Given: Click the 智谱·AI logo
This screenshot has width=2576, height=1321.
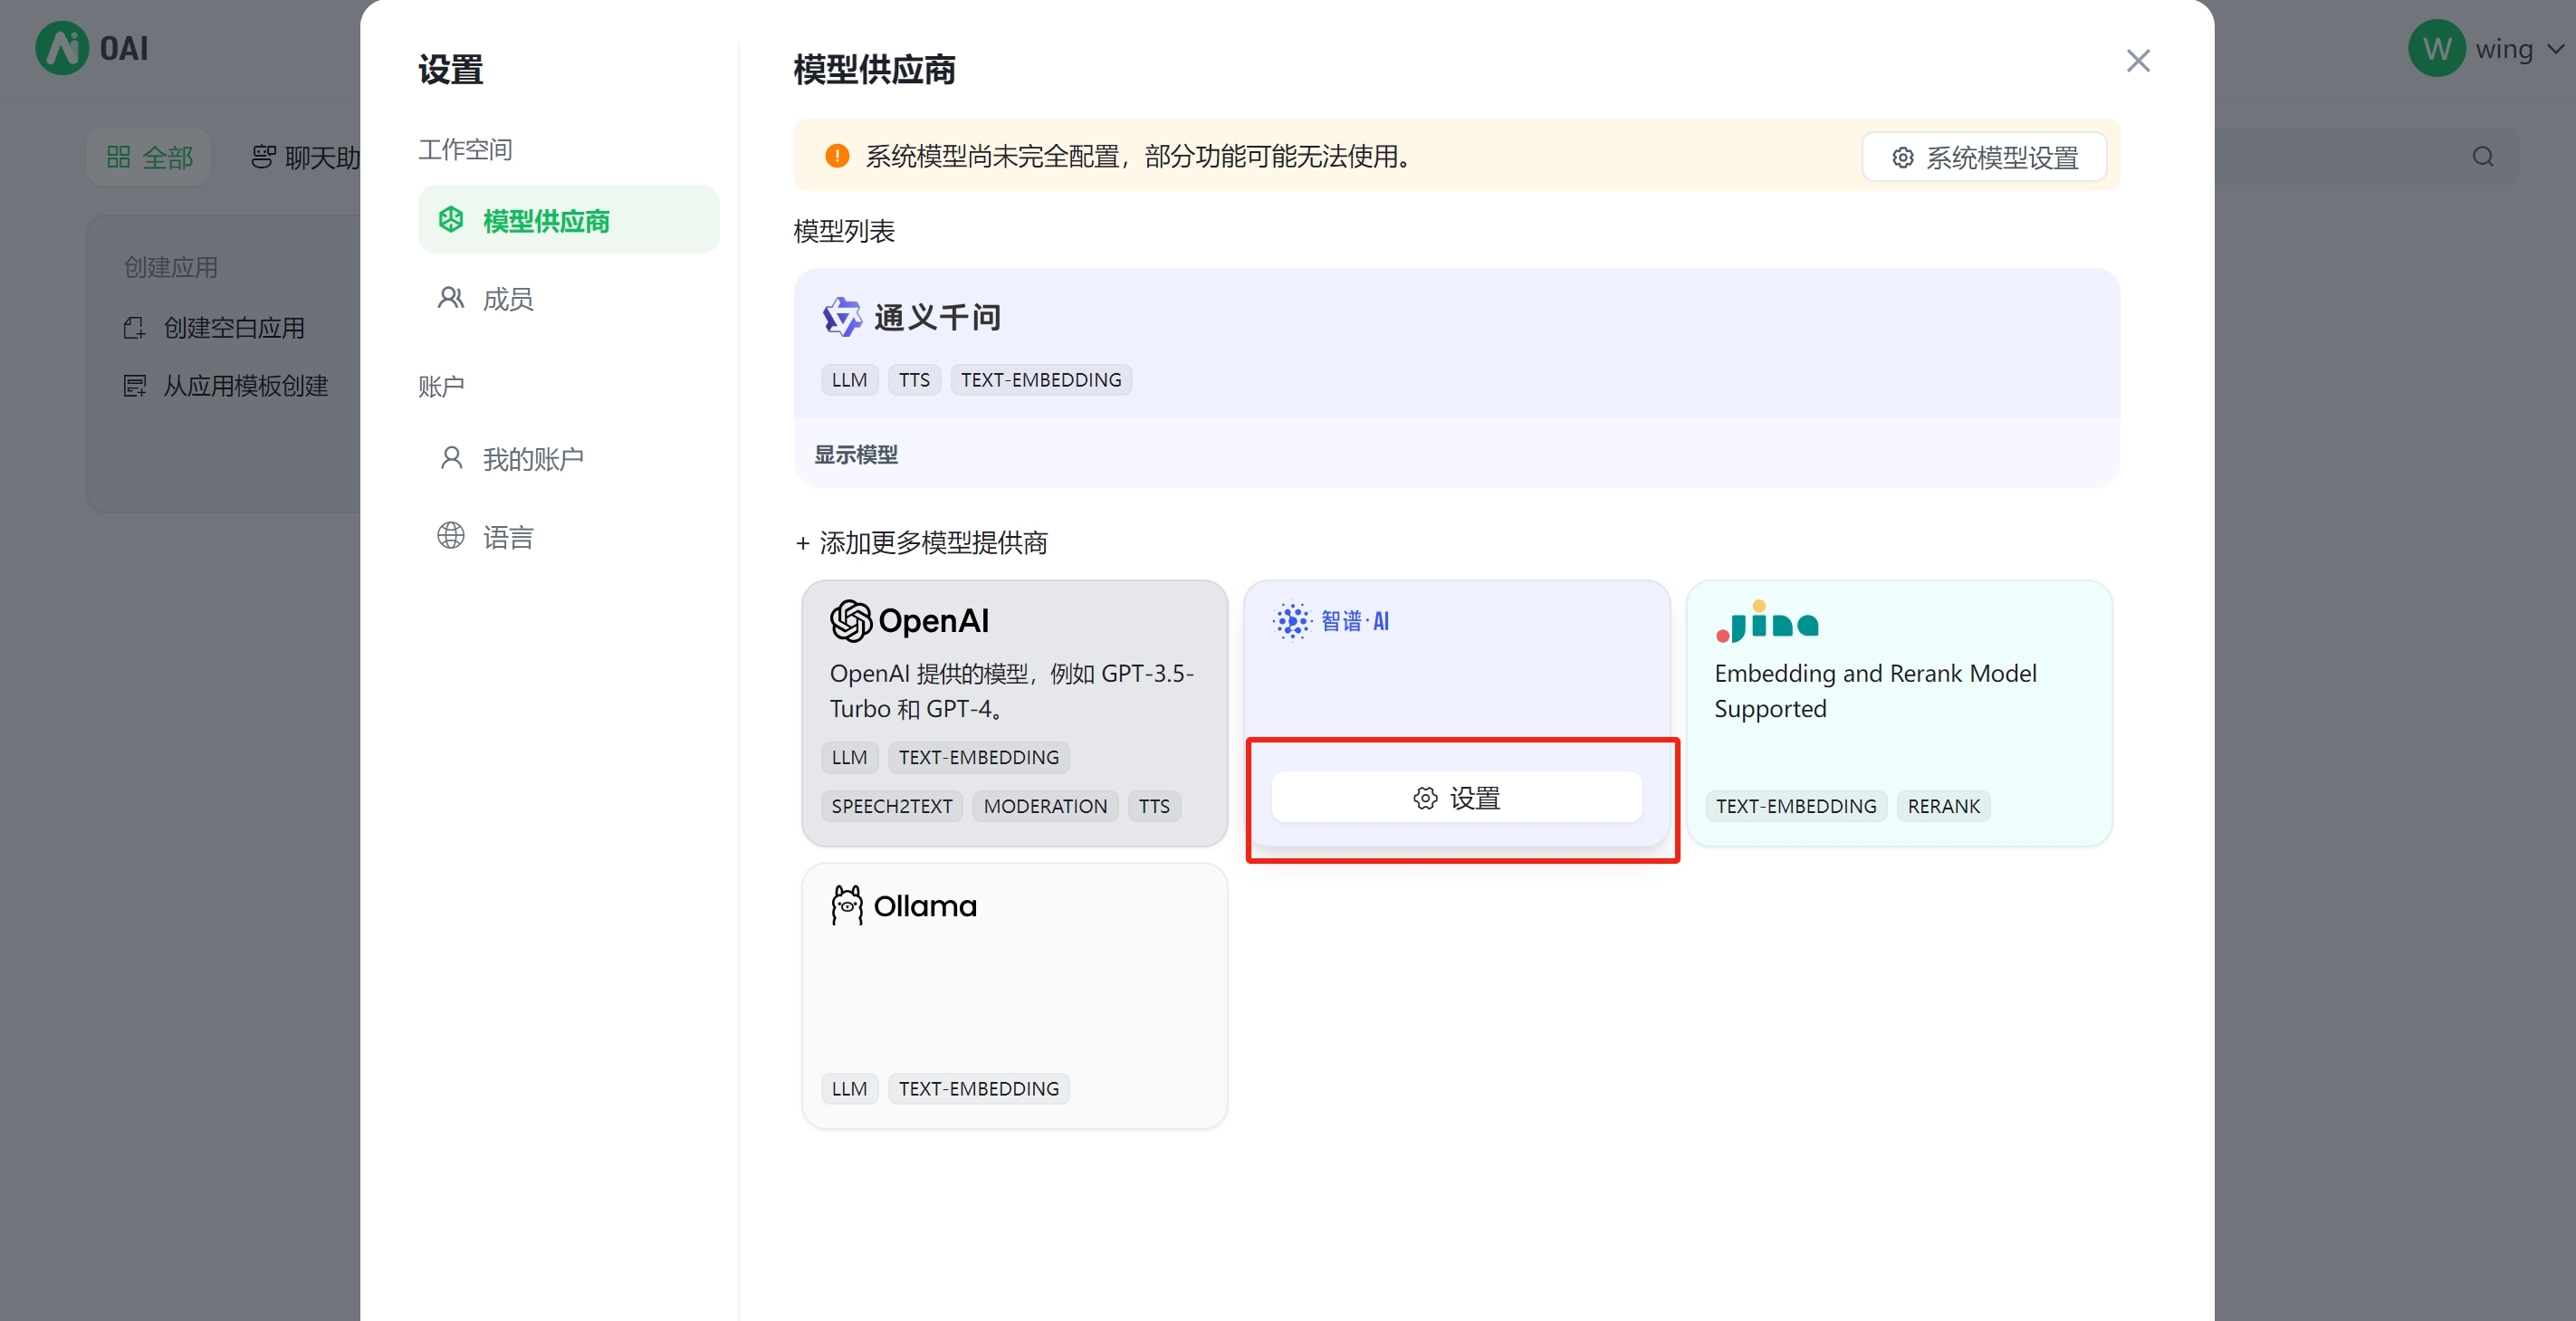Looking at the screenshot, I should 1330,621.
